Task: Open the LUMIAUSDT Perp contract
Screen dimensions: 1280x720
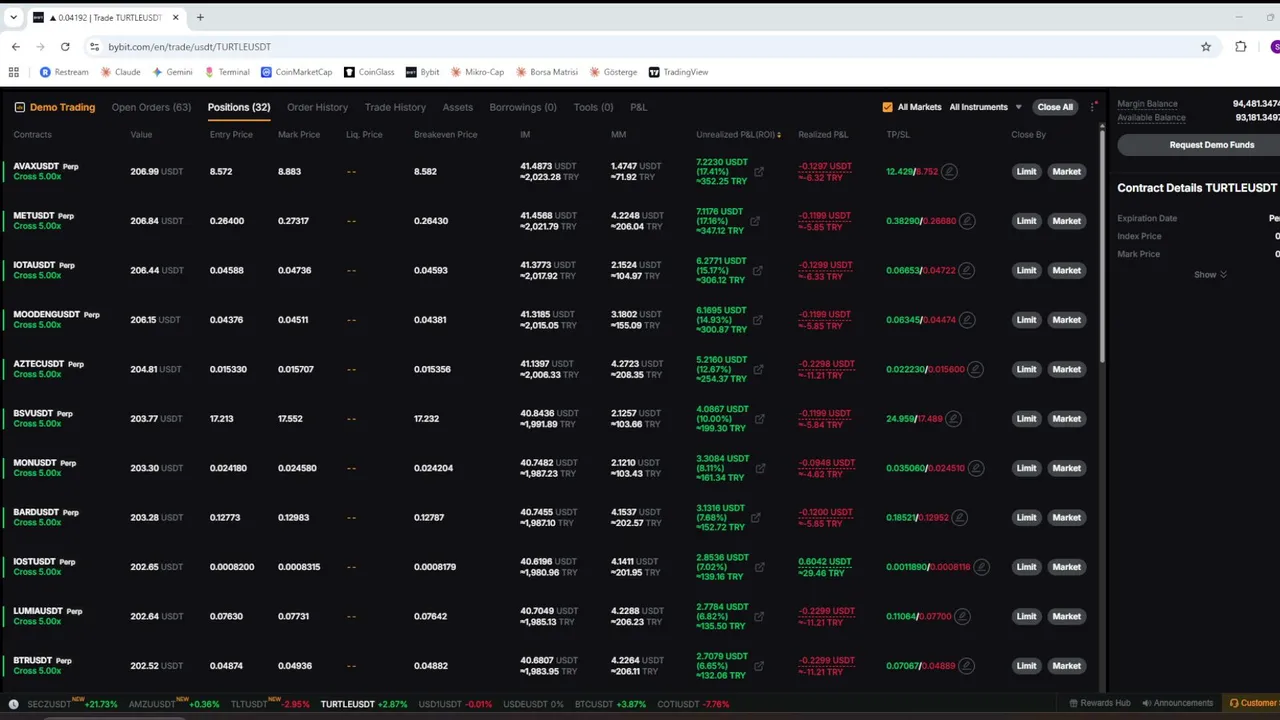Action: (x=48, y=611)
